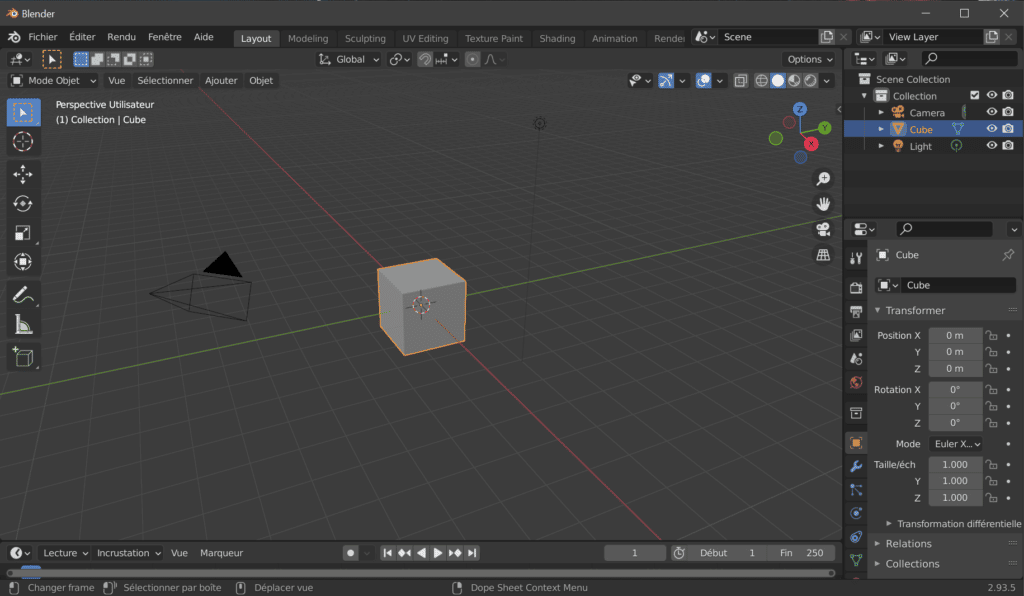Toggle camera view in viewport
Screen dimensions: 1024x596
823,229
